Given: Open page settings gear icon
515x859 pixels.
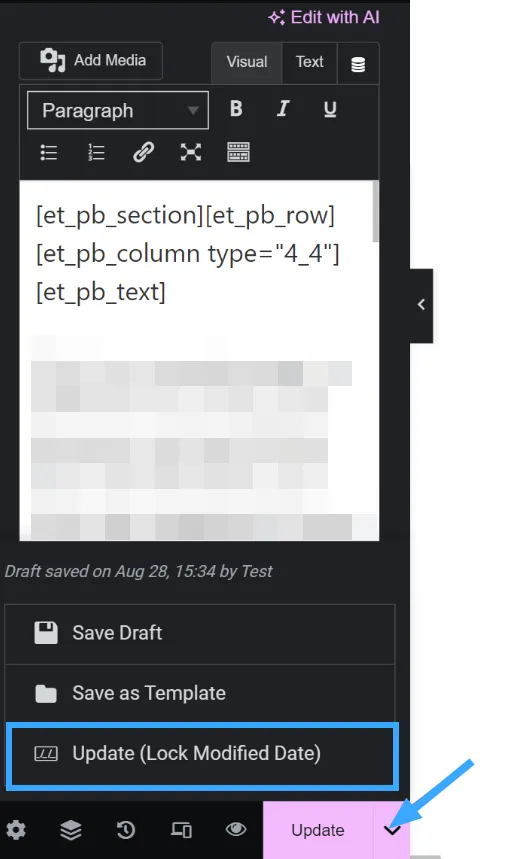Looking at the screenshot, I should coord(16,830).
